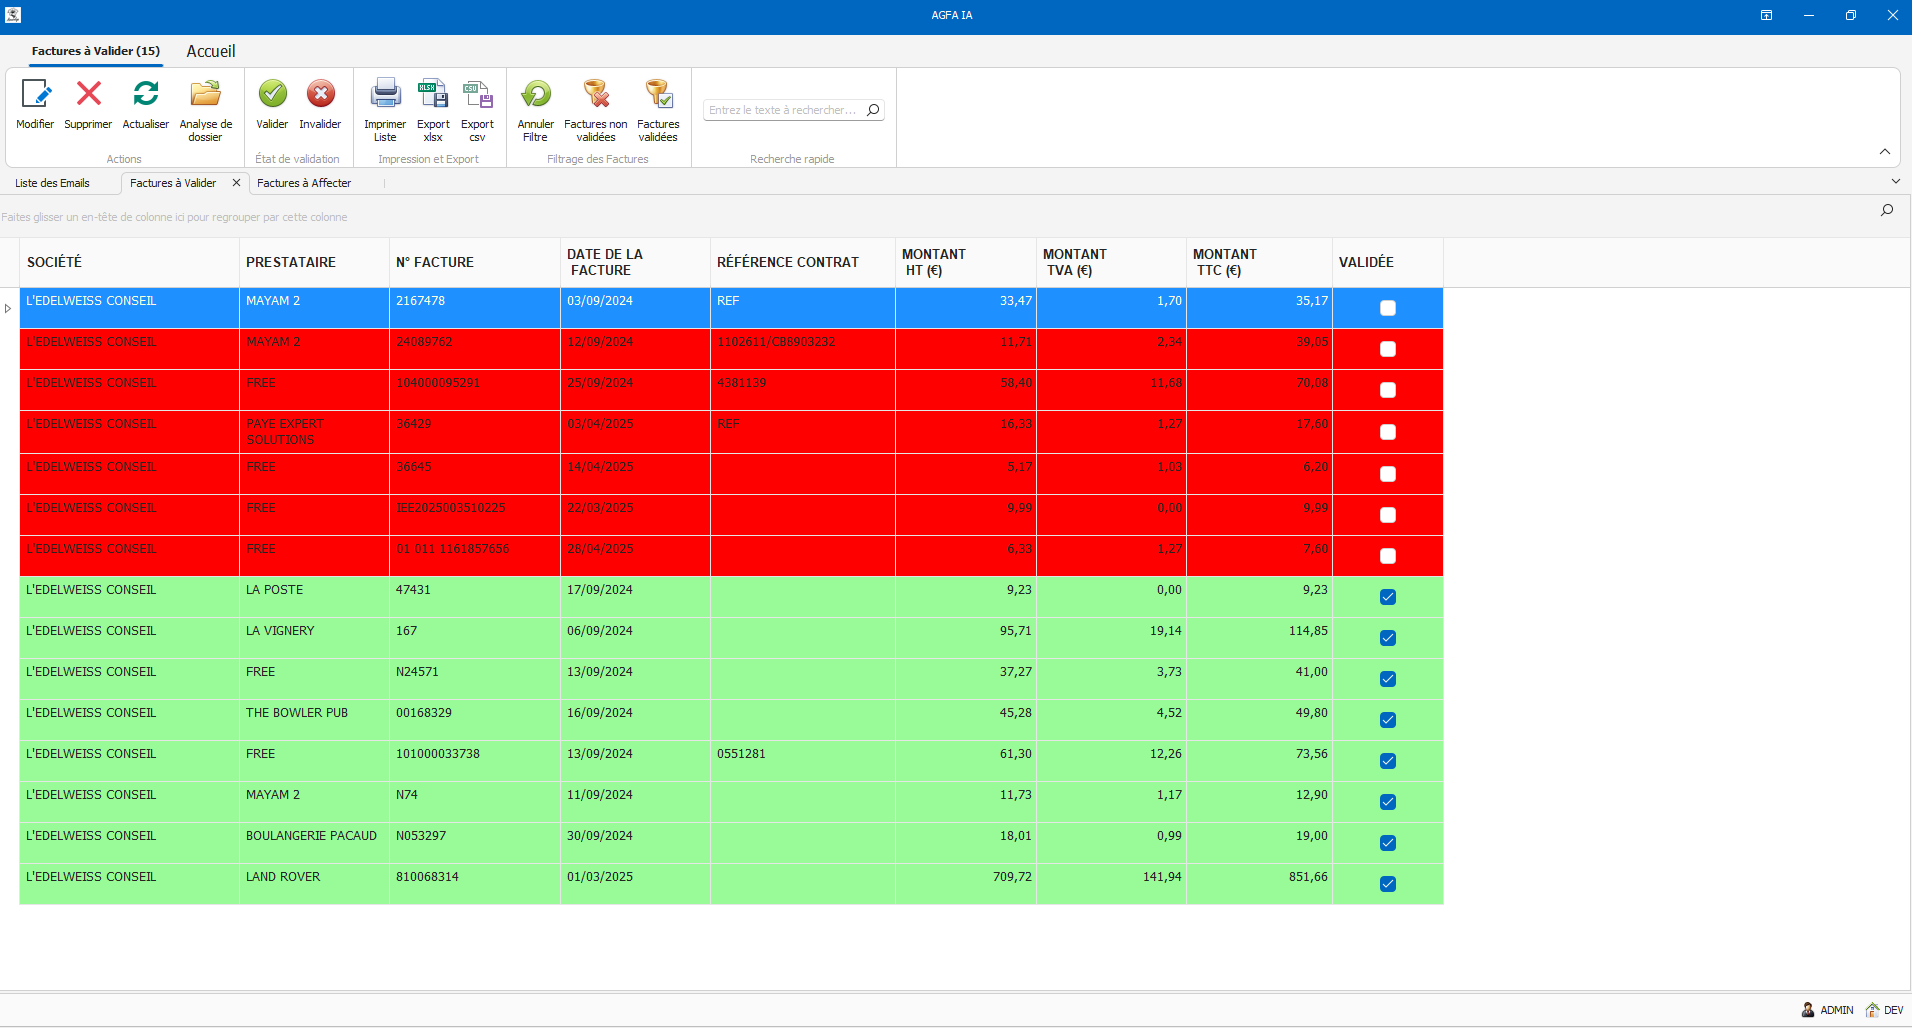
Task: Expand the row indicator arrow of first row
Action: (x=8, y=308)
